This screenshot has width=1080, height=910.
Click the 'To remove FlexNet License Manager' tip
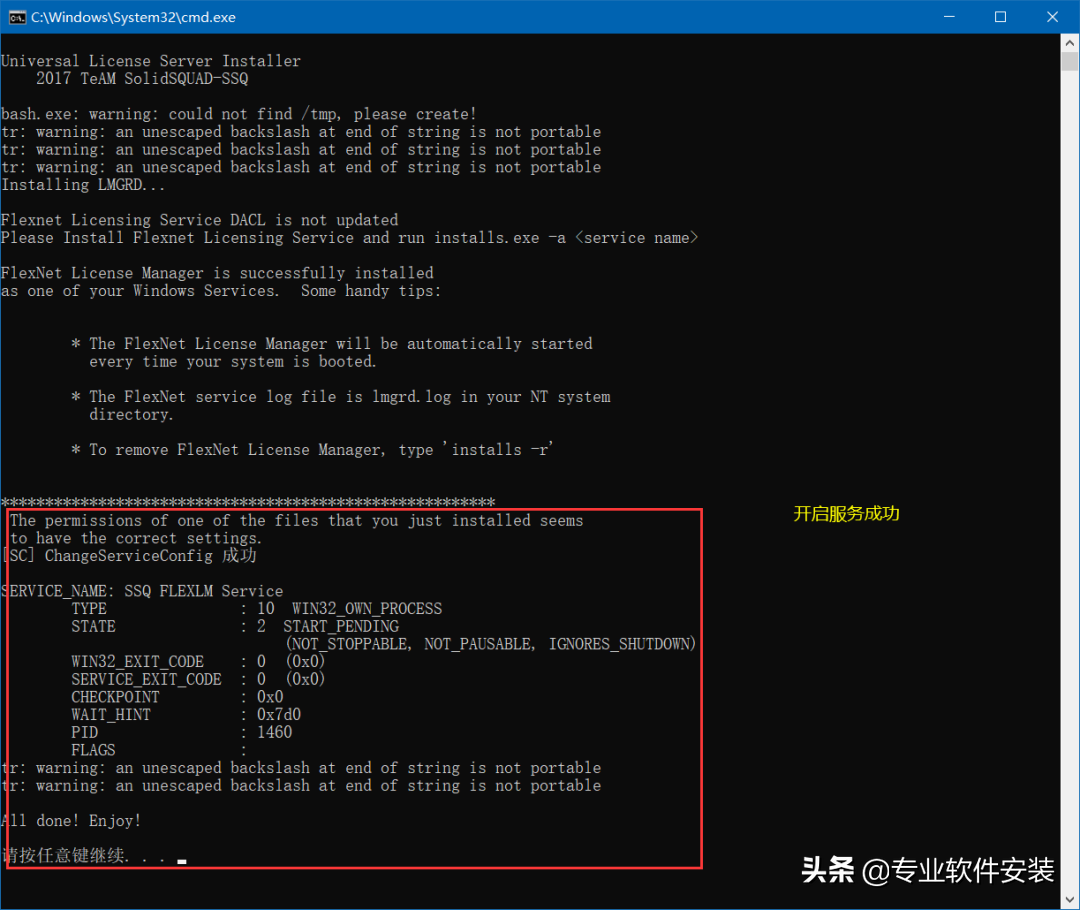pos(312,450)
